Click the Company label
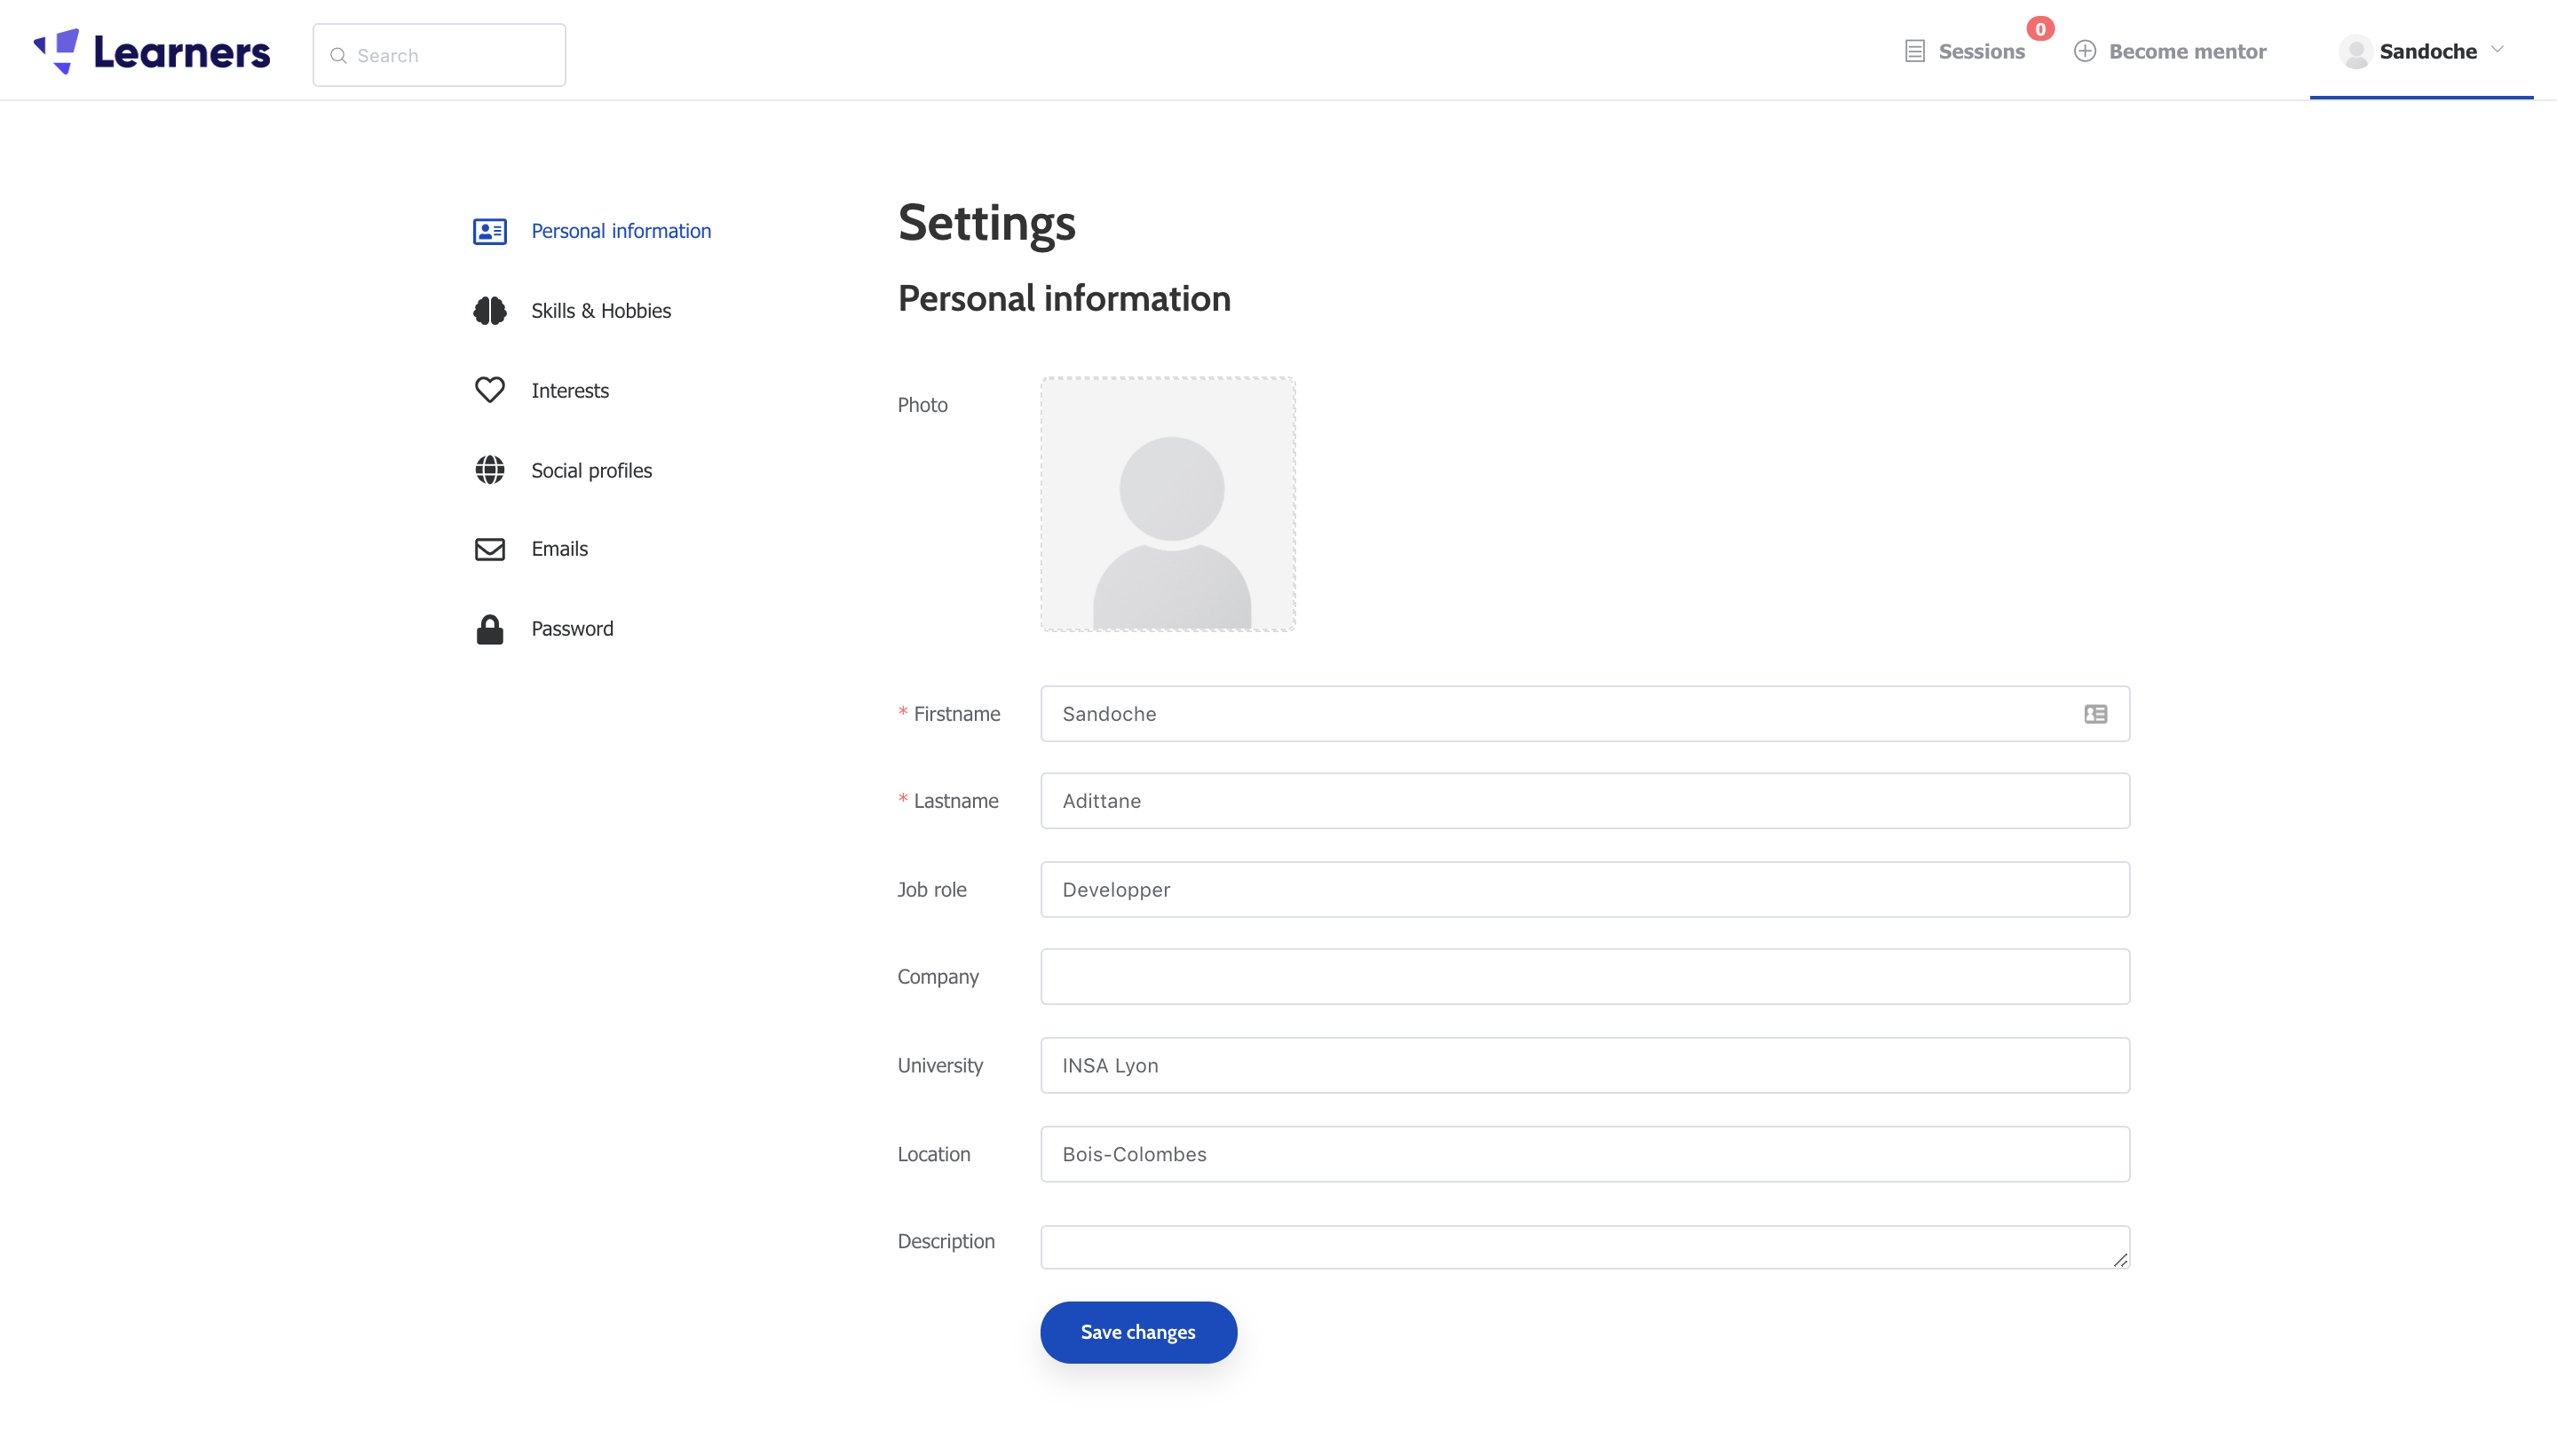This screenshot has height=1456, width=2557. point(938,977)
